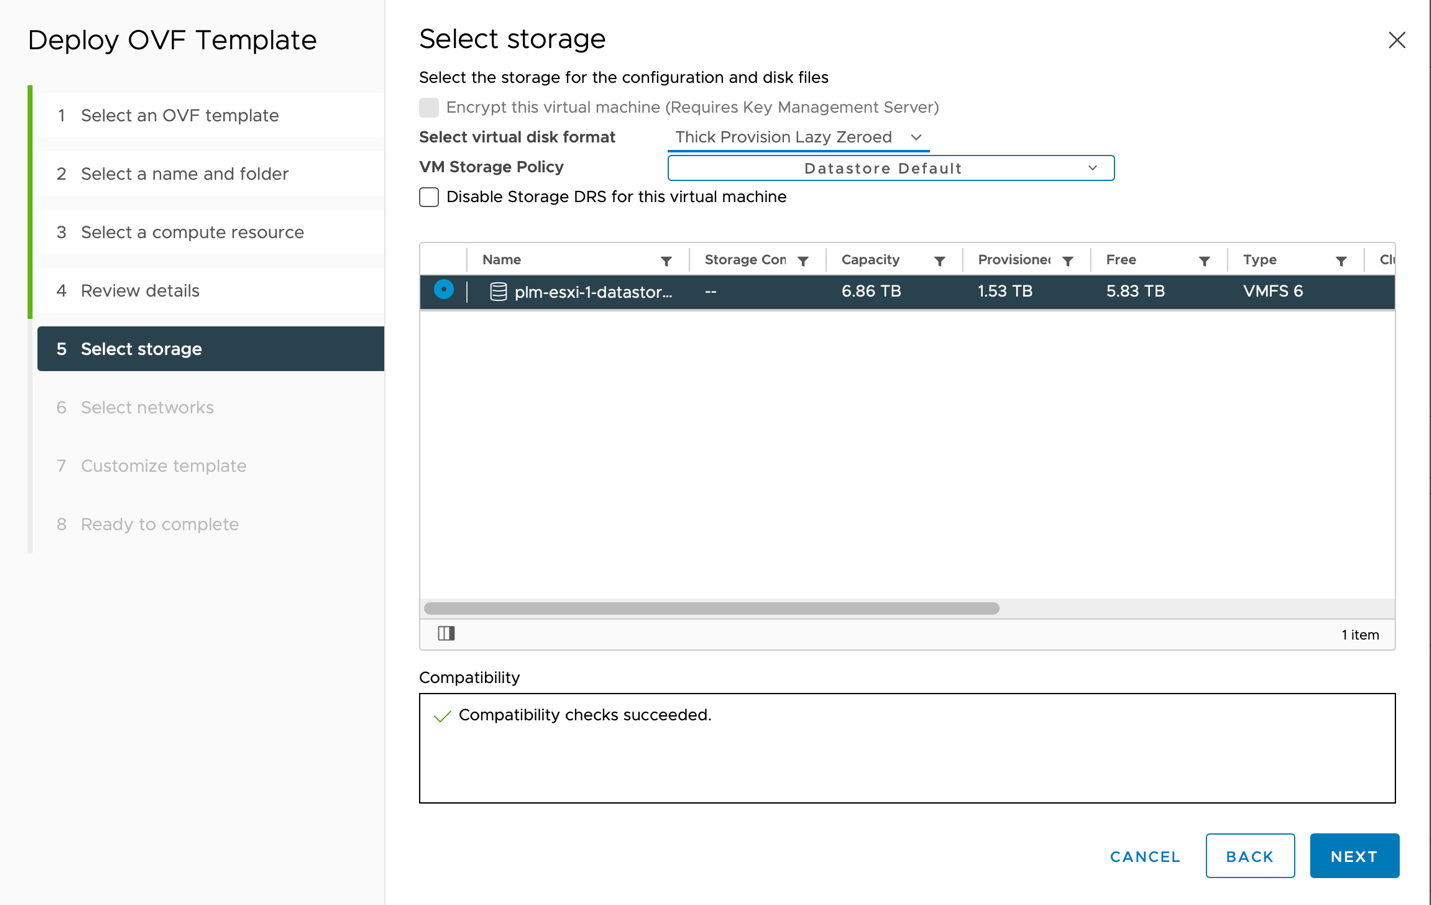
Task: Click the horizontal scrollbar under the datastore list
Action: (710, 607)
